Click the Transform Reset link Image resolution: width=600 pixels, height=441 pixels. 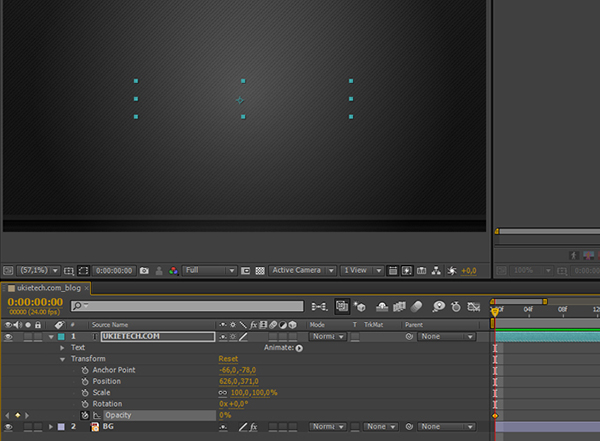tap(228, 359)
